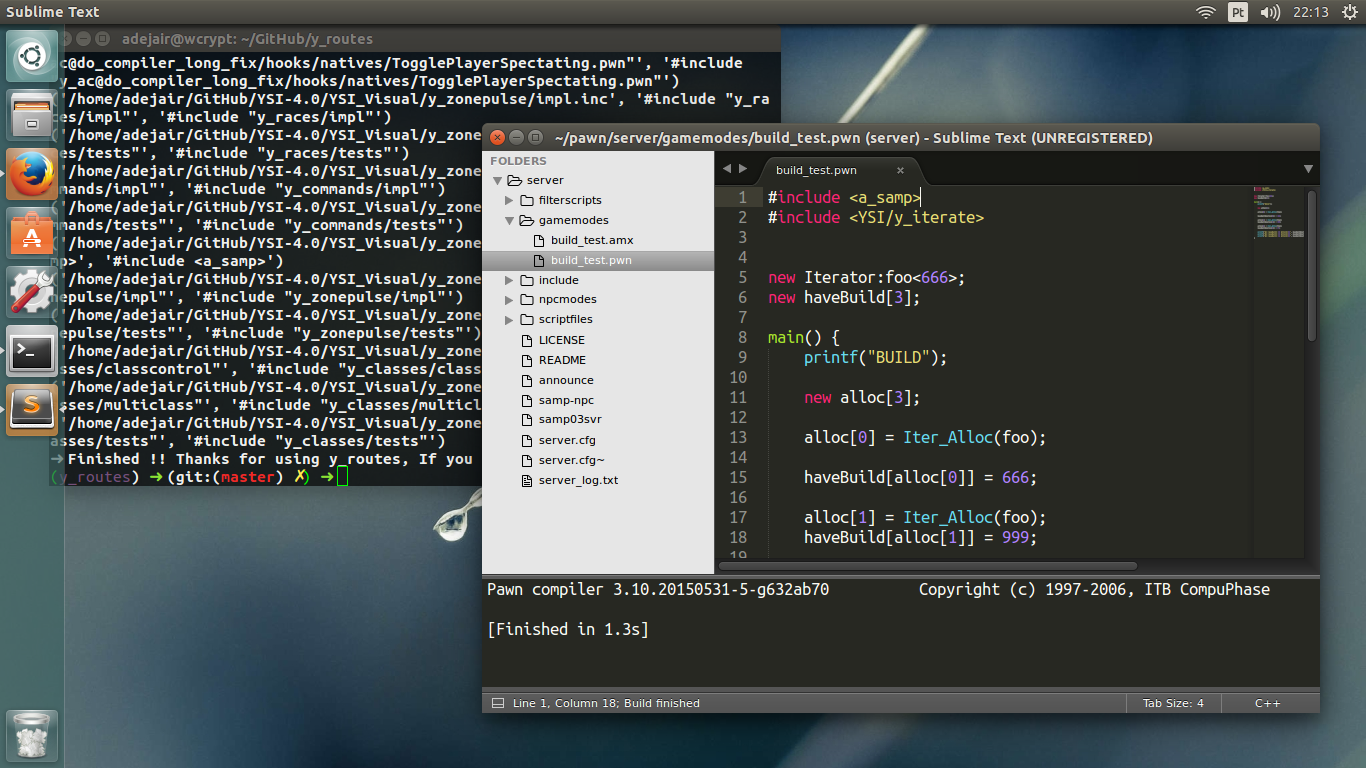Open the Wi-Fi network indicator
1366x768 pixels.
point(1206,12)
